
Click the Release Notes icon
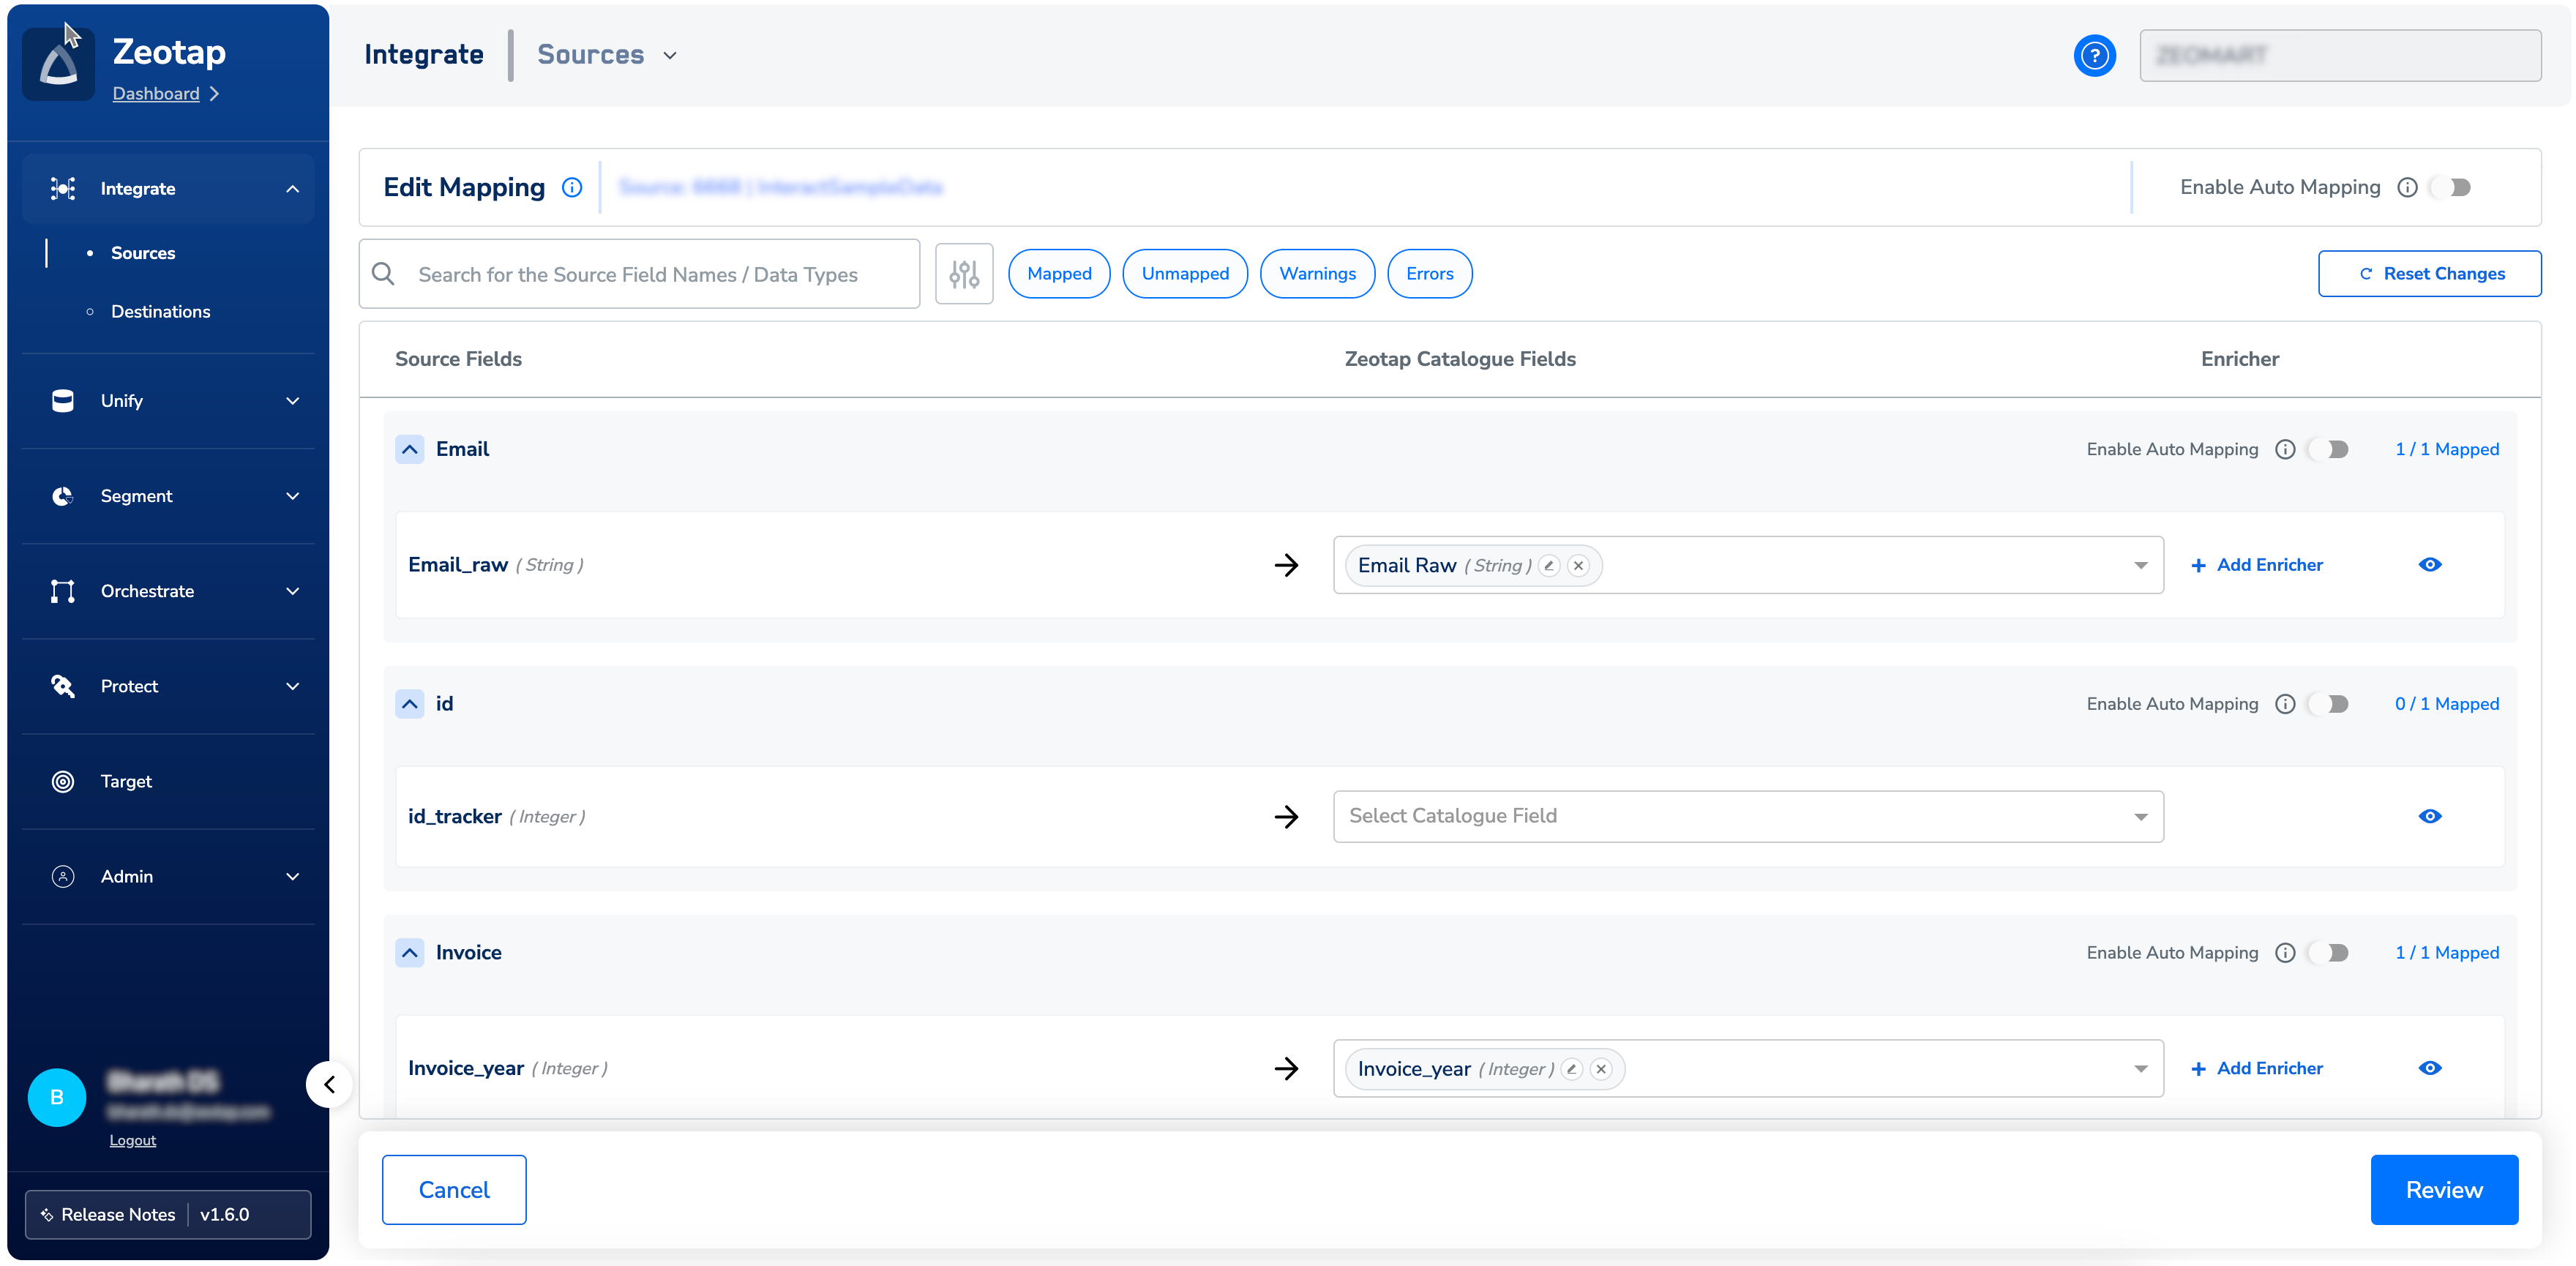point(47,1214)
